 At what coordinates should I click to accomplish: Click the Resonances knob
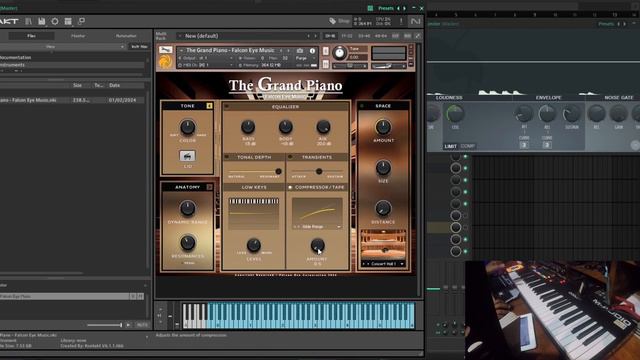point(187,243)
